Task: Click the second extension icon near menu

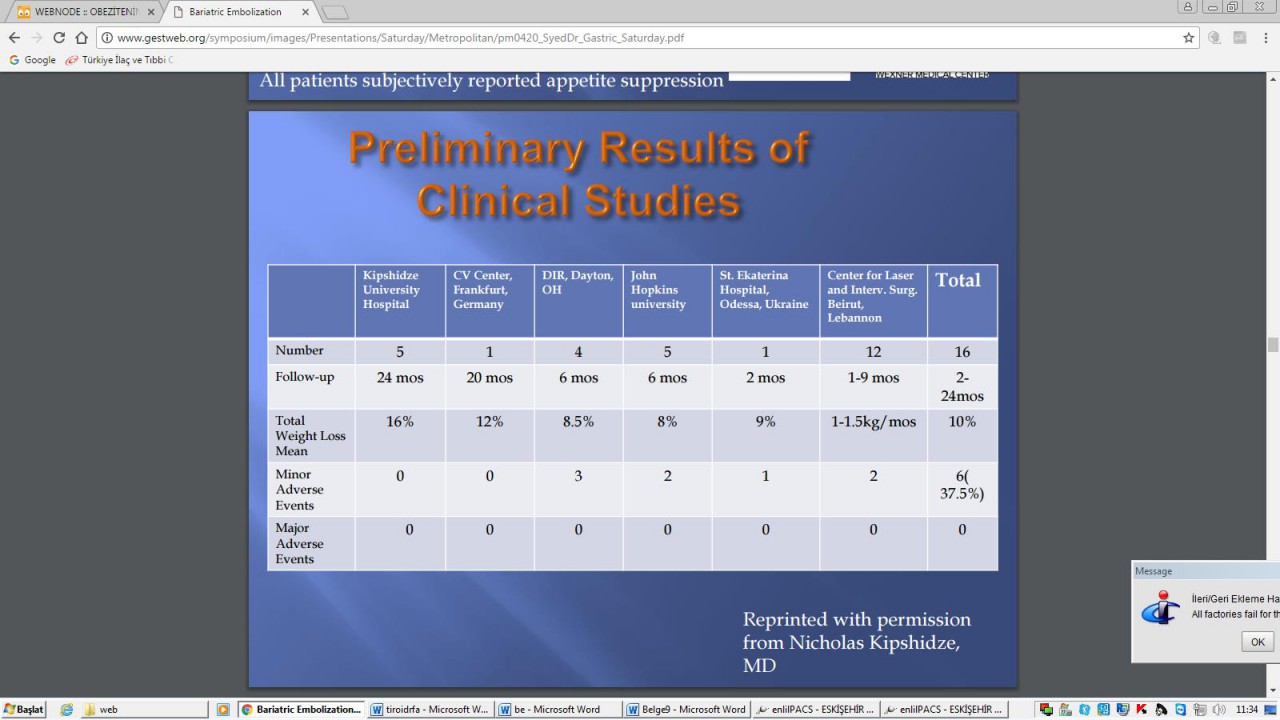Action: (1240, 38)
